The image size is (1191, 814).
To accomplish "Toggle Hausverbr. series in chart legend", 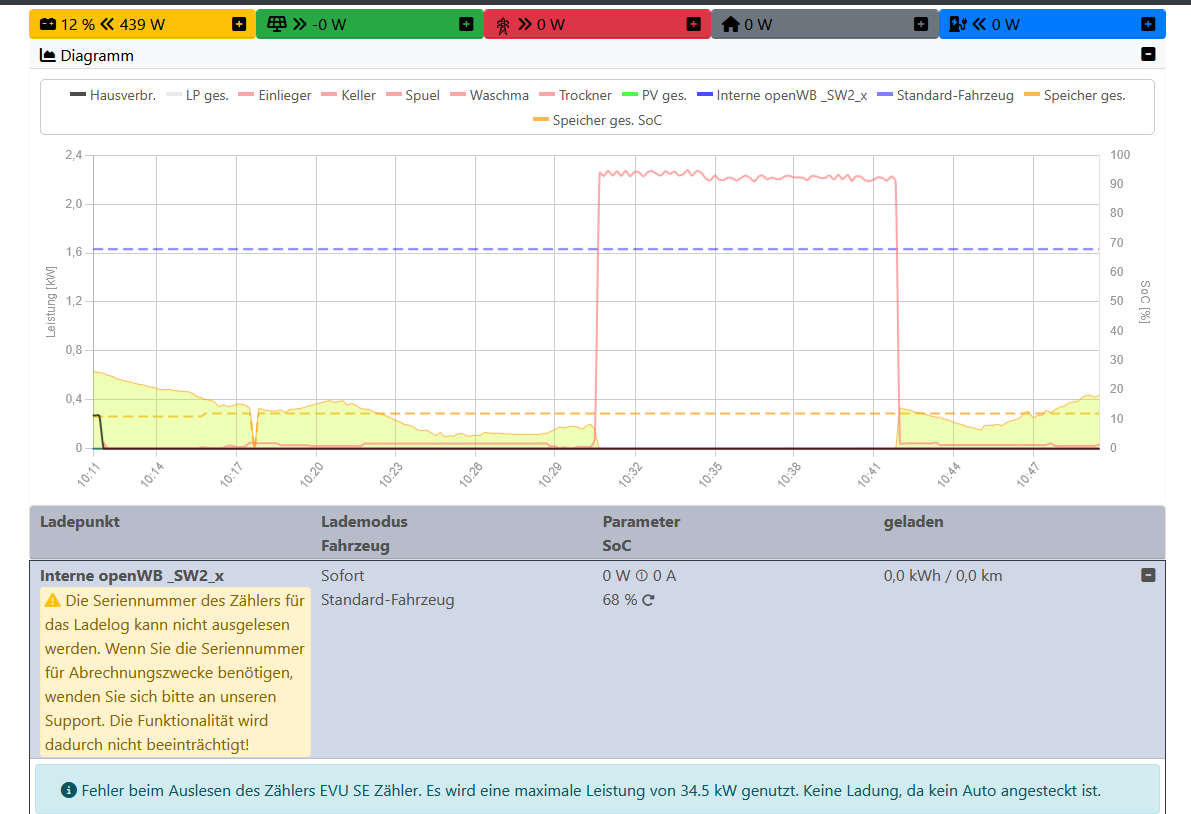I will point(113,96).
